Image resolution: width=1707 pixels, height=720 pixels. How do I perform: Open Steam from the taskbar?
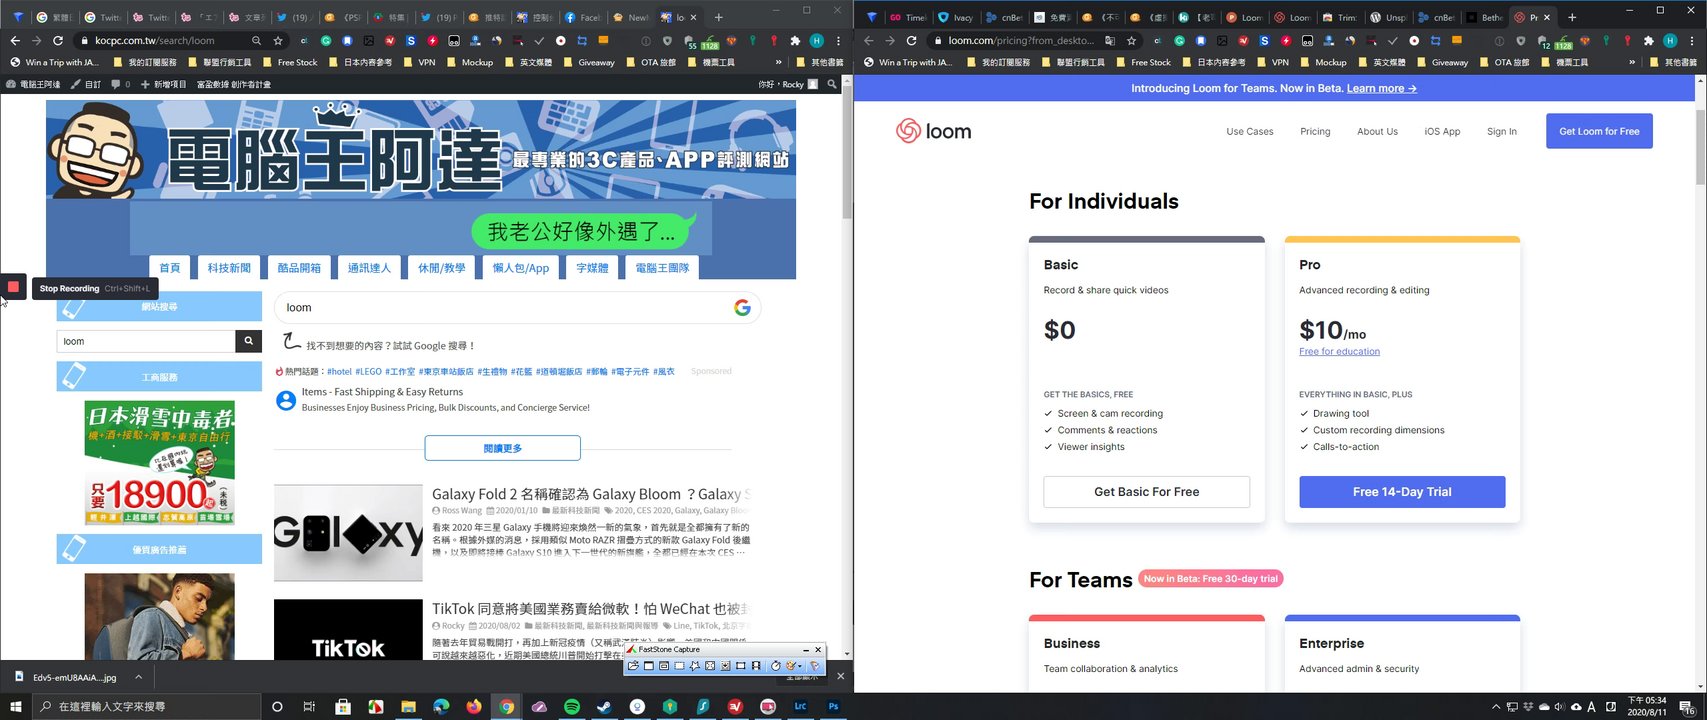click(604, 706)
